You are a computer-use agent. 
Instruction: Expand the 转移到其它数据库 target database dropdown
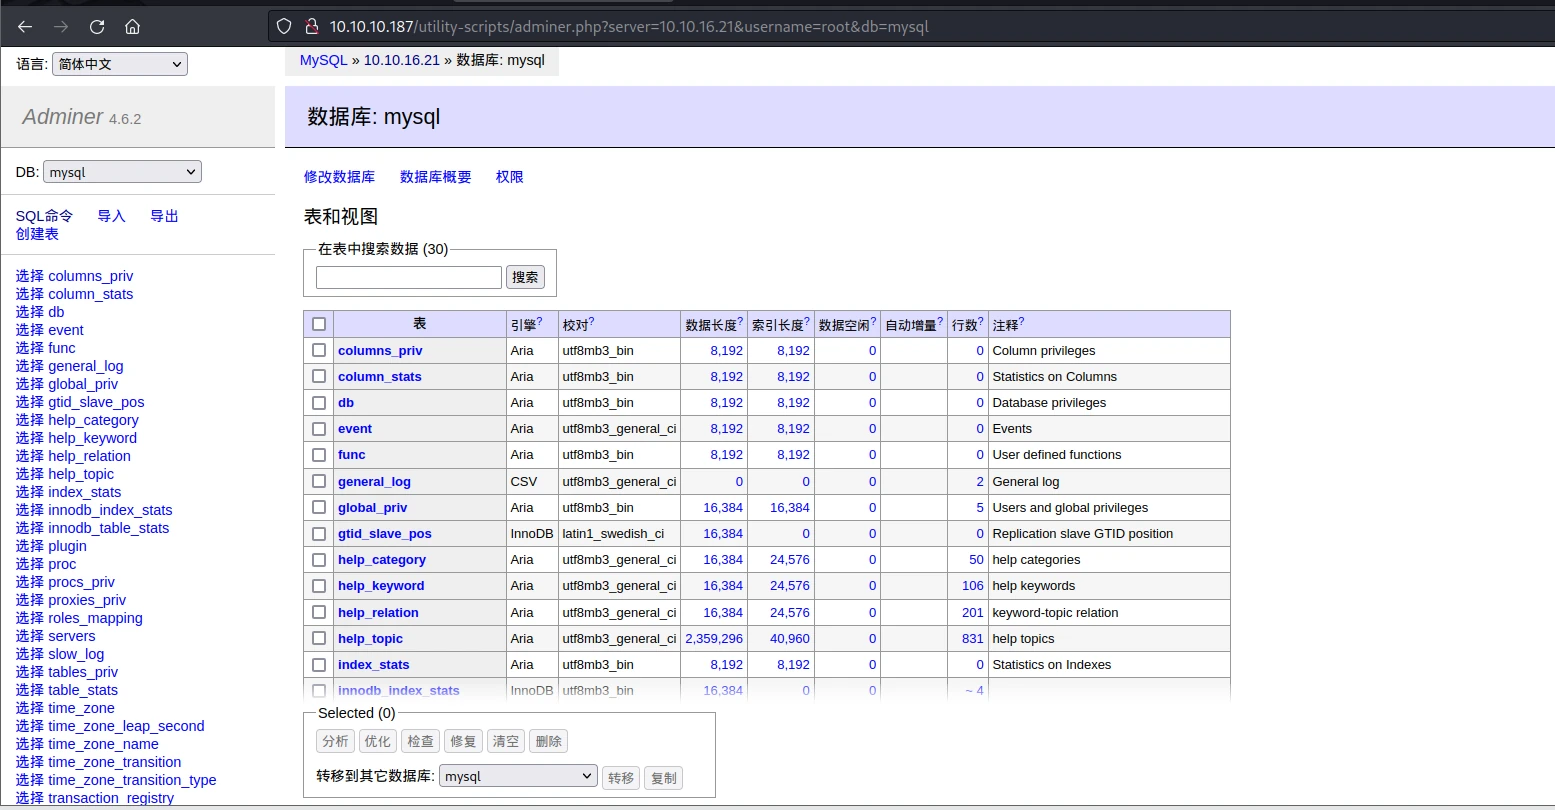pos(518,777)
